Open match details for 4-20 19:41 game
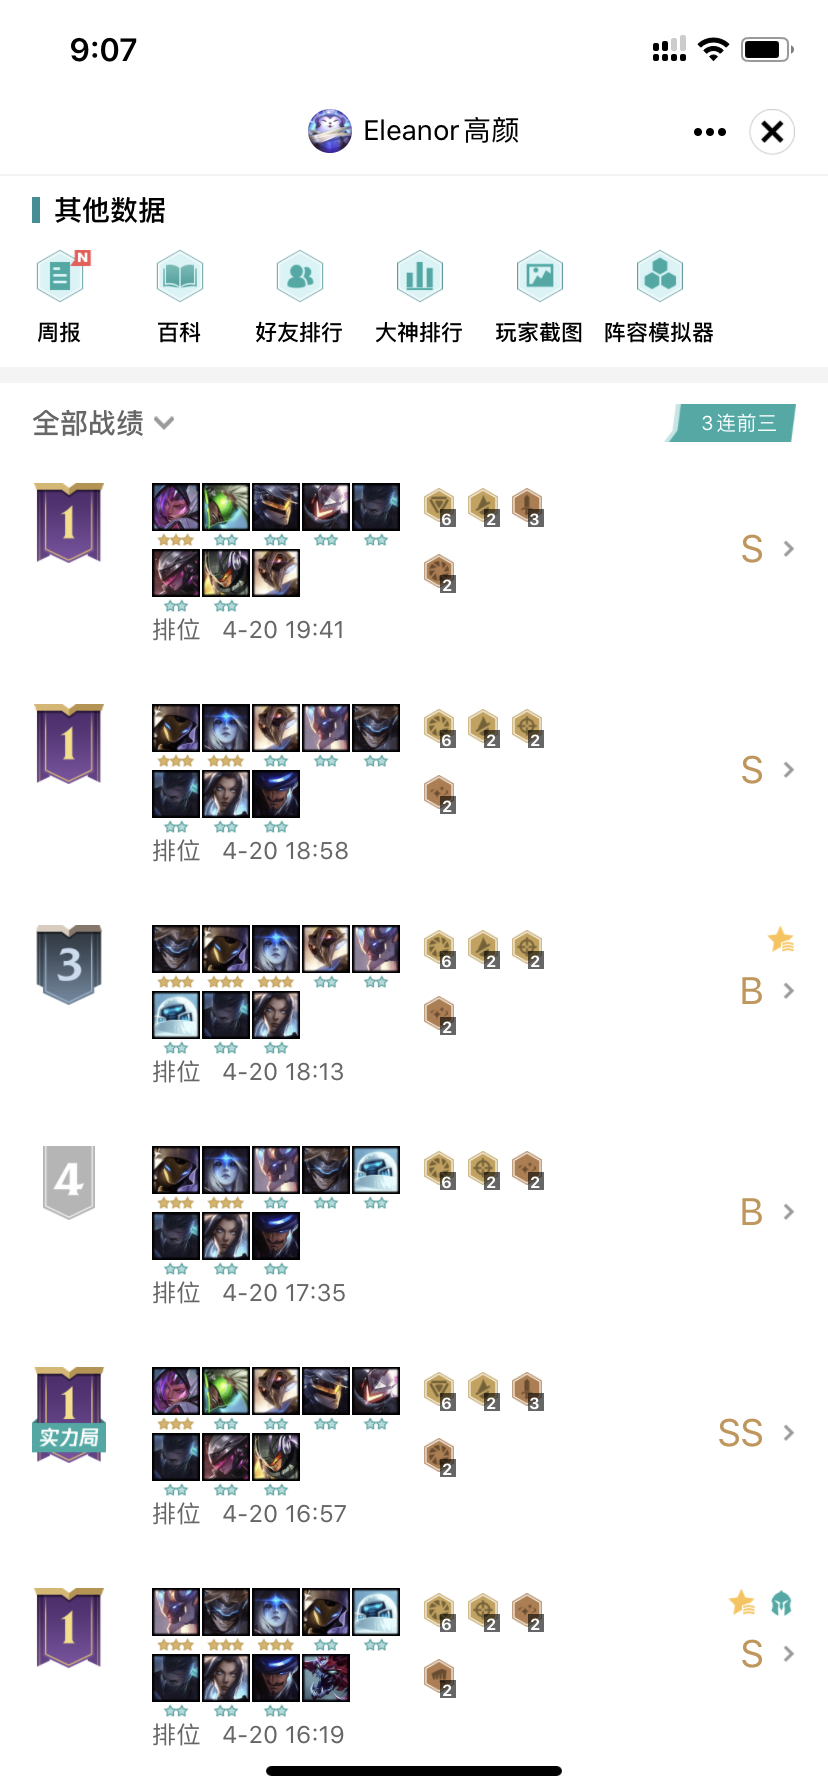The height and width of the screenshot is (1792, 828). (x=414, y=563)
